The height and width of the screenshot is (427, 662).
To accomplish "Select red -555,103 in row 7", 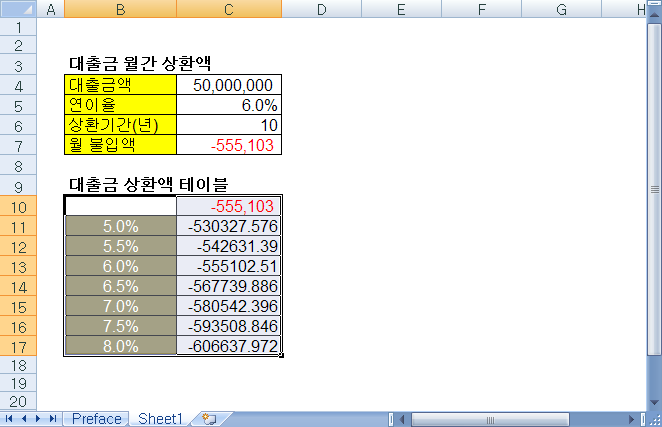I will pyautogui.click(x=229, y=145).
